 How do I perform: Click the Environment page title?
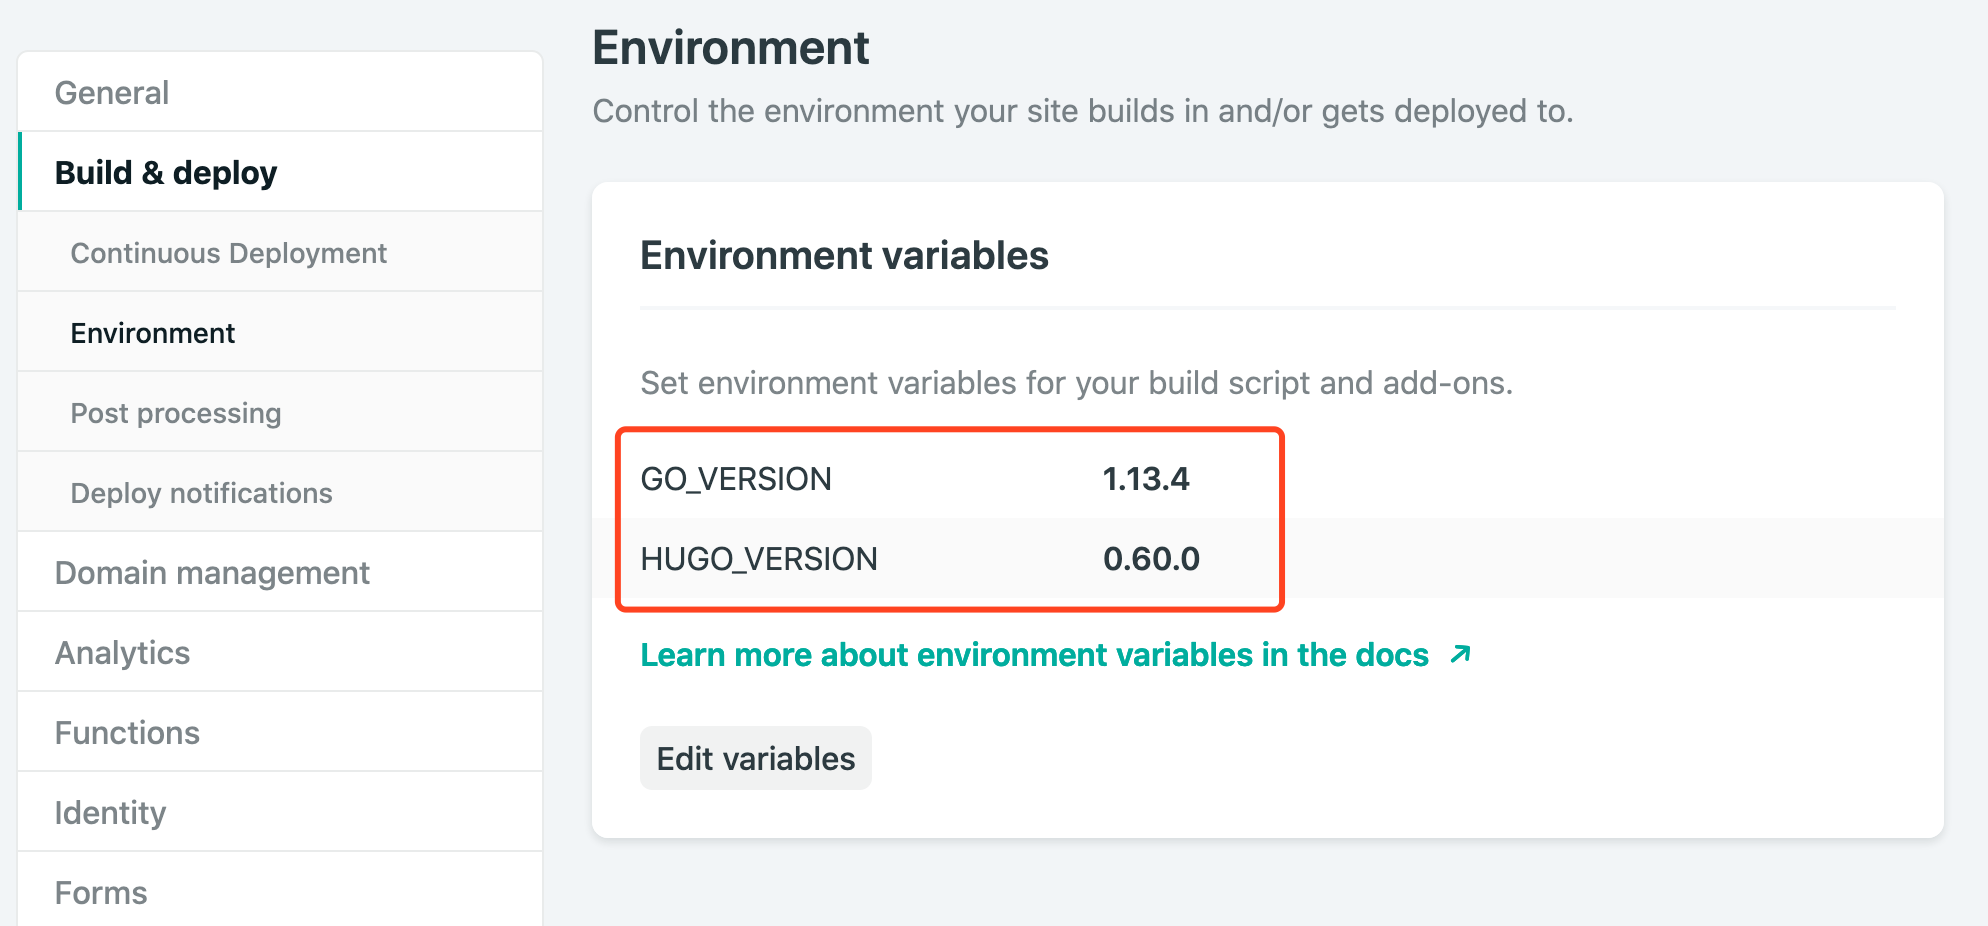tap(731, 48)
